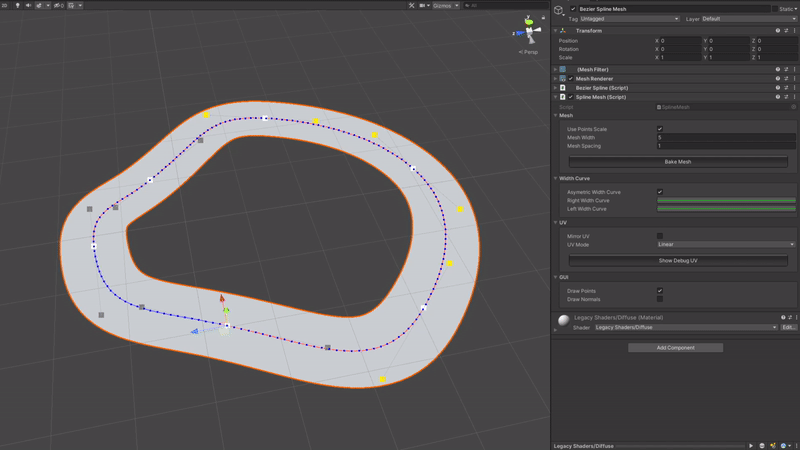Enable the Draw Normals checkbox

click(x=660, y=299)
